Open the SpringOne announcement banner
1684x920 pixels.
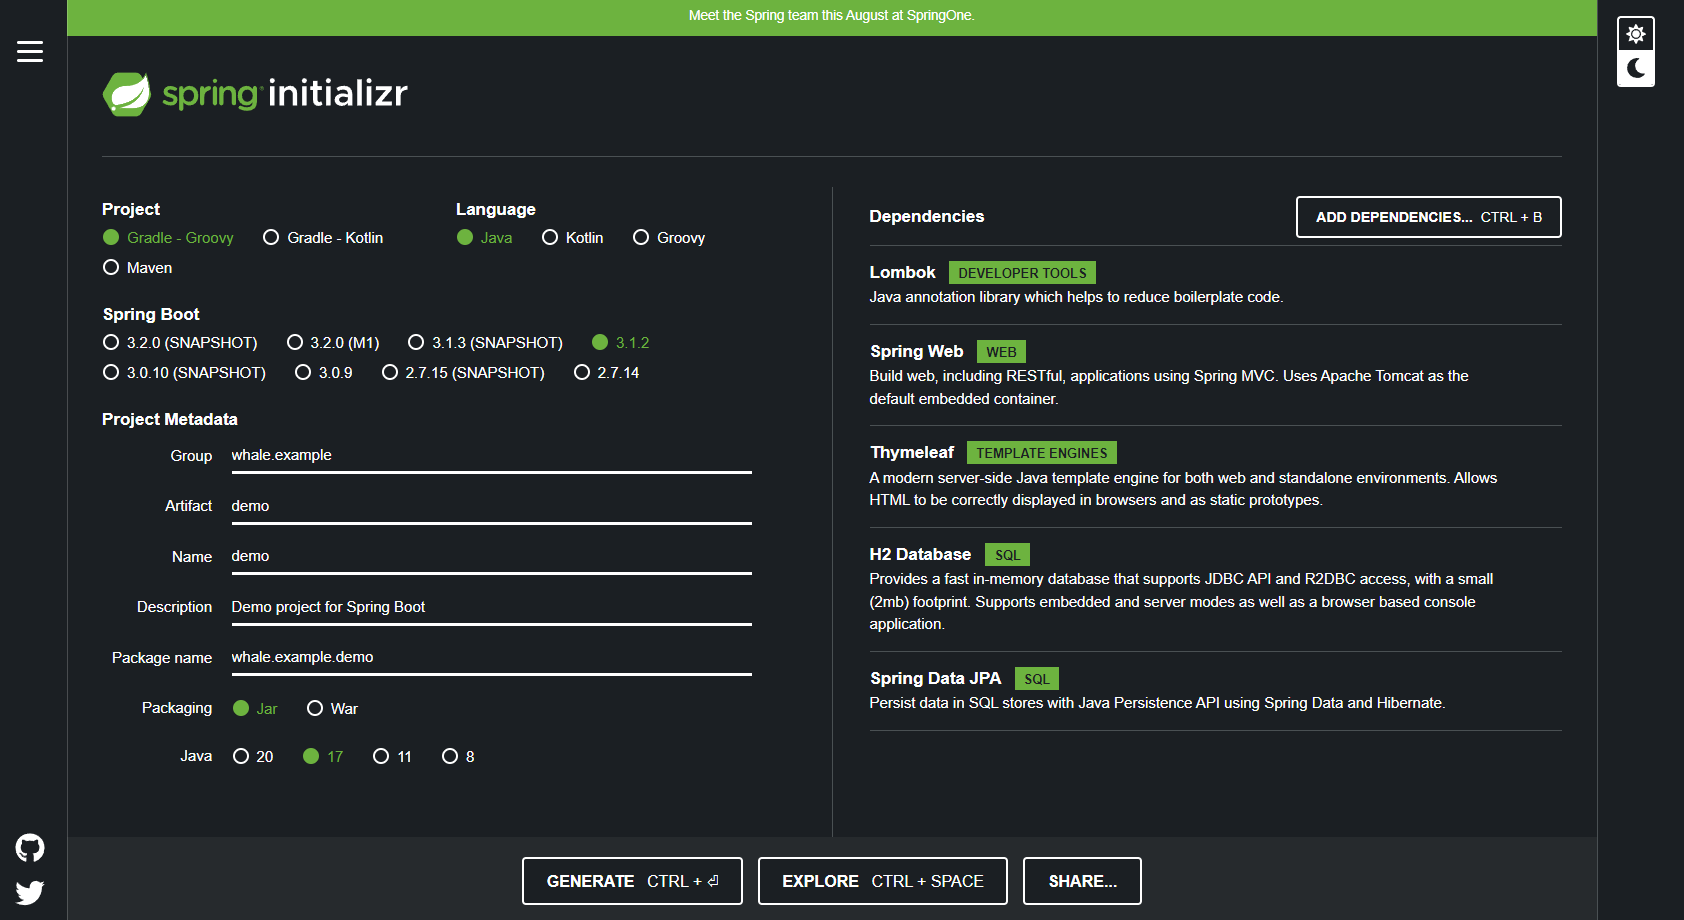pyautogui.click(x=832, y=16)
